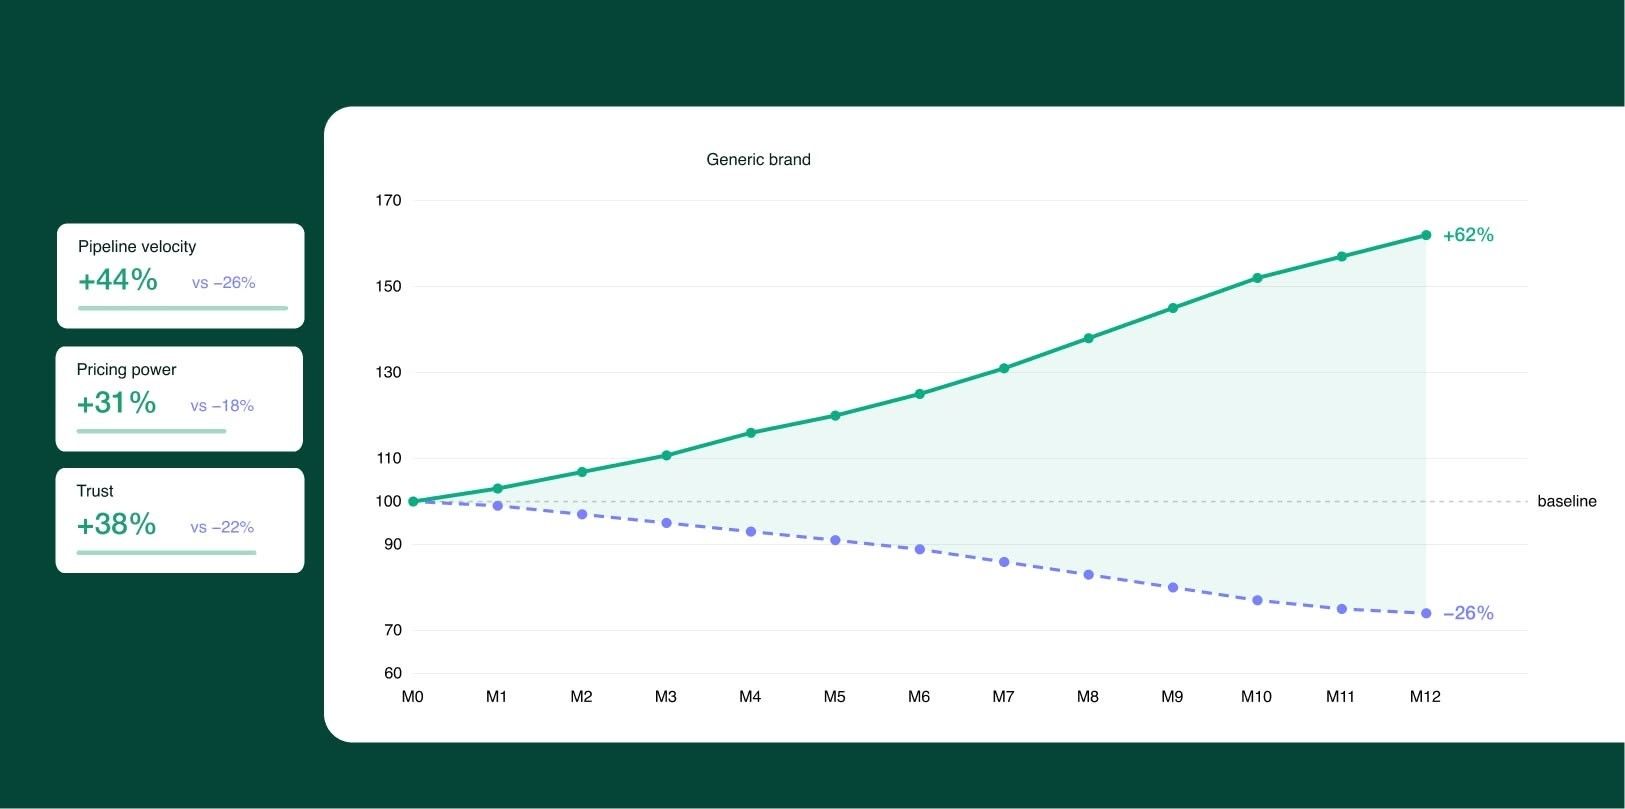
Task: Click the 110 y-axis label
Action: (x=388, y=458)
